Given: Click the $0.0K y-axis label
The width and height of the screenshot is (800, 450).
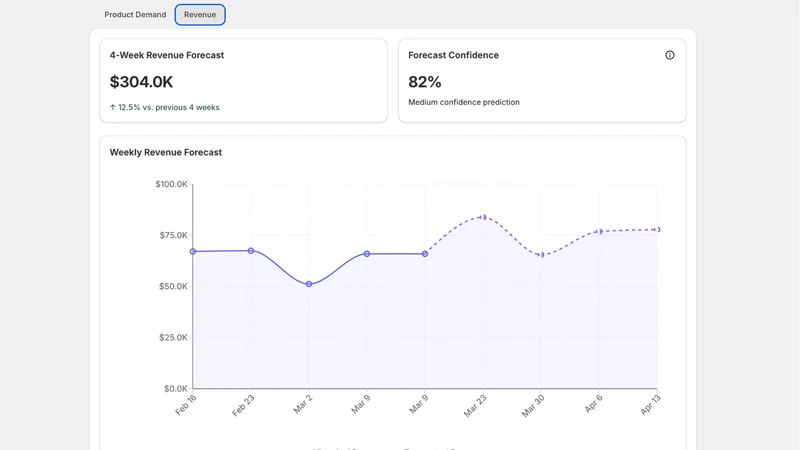Looking at the screenshot, I should 176,389.
